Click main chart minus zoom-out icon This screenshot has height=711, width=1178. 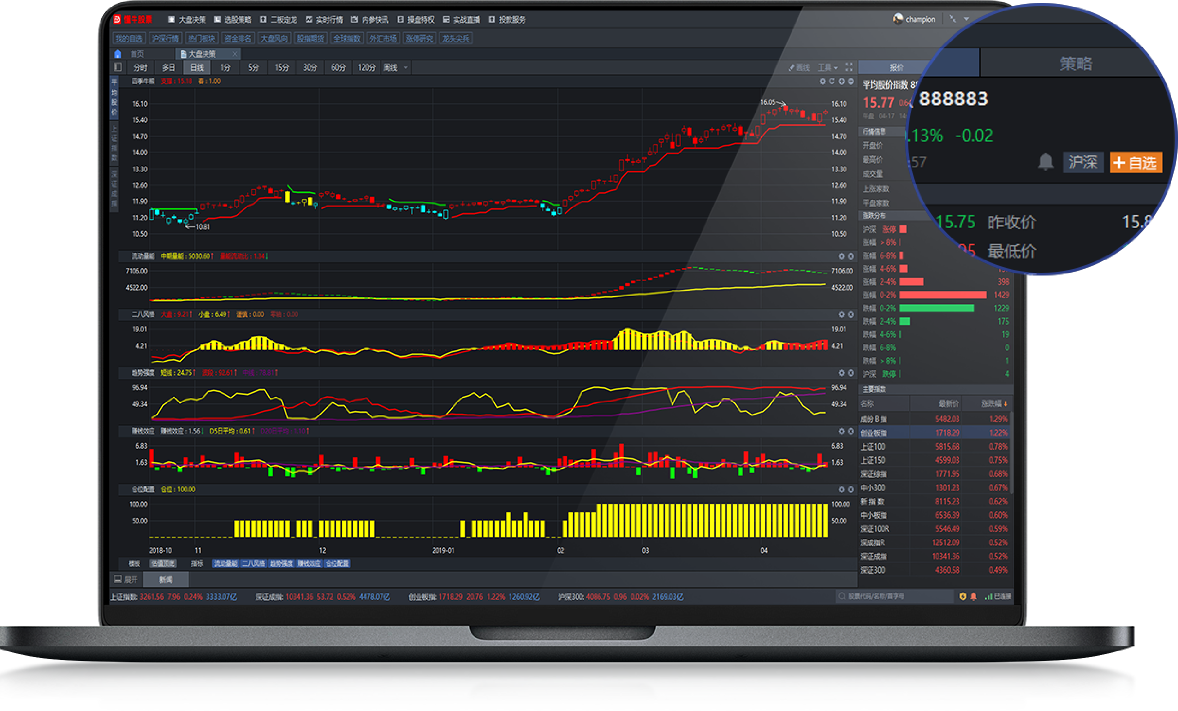click(850, 81)
